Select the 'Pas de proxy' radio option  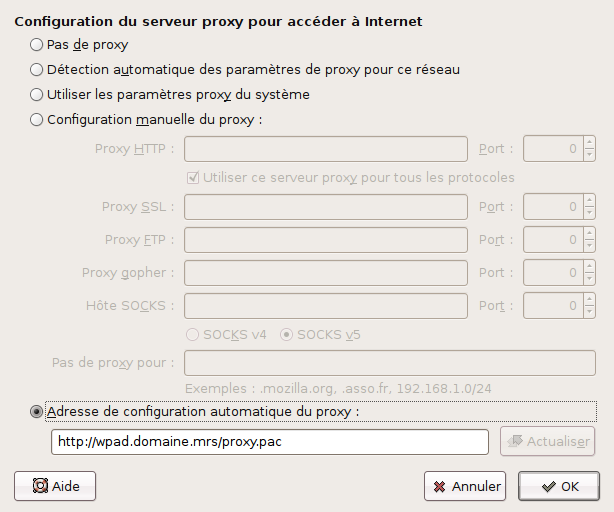37,44
